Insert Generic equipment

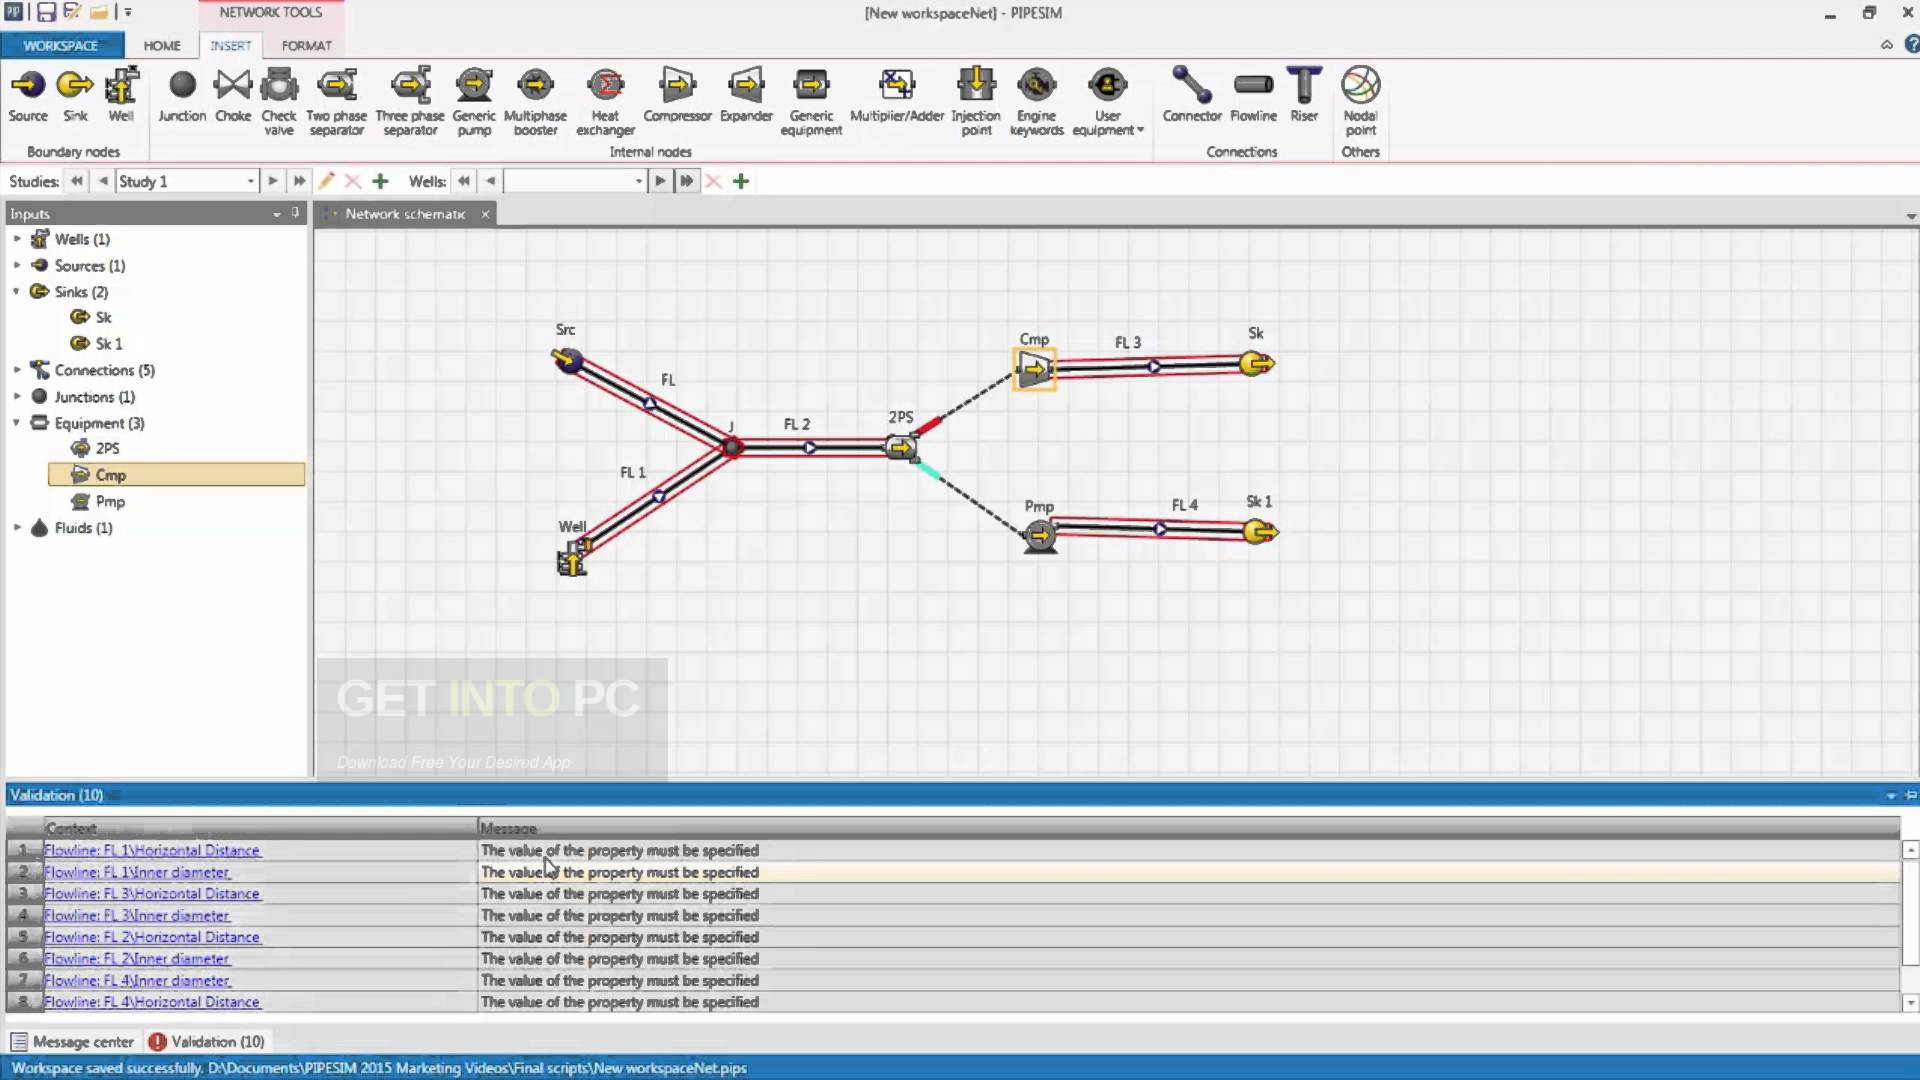(811, 102)
